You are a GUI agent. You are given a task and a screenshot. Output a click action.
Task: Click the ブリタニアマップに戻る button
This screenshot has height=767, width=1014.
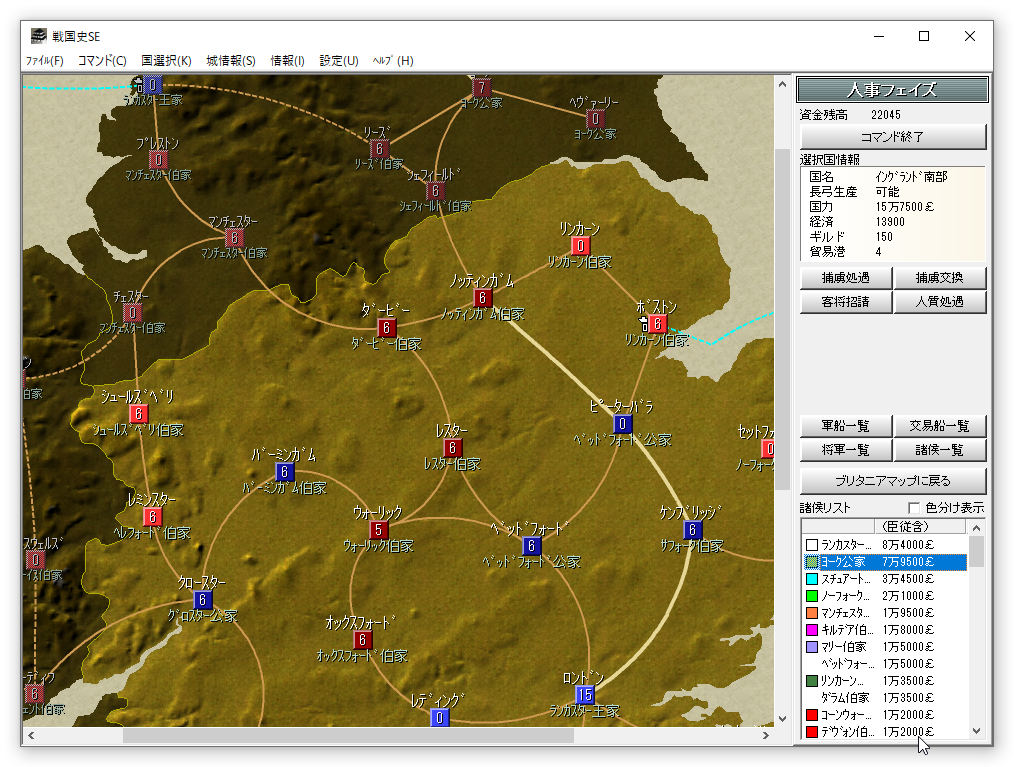[893, 480]
